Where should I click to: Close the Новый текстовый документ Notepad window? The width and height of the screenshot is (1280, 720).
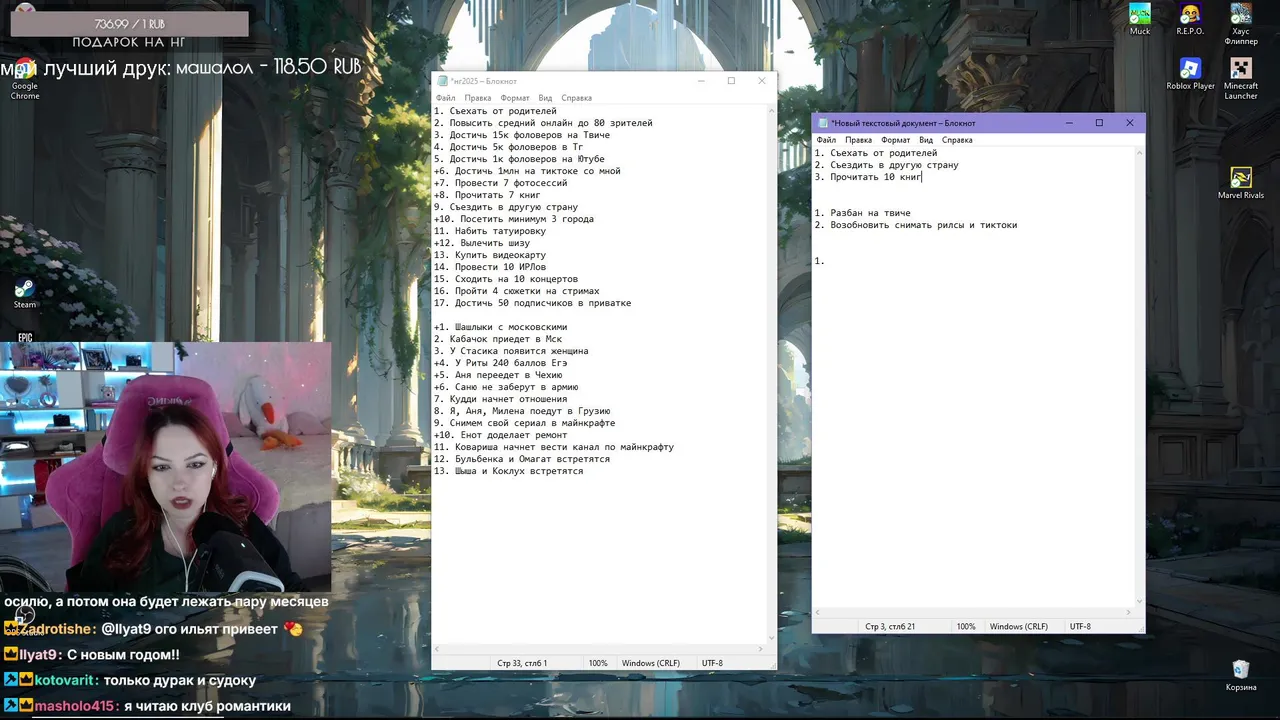pos(1130,123)
